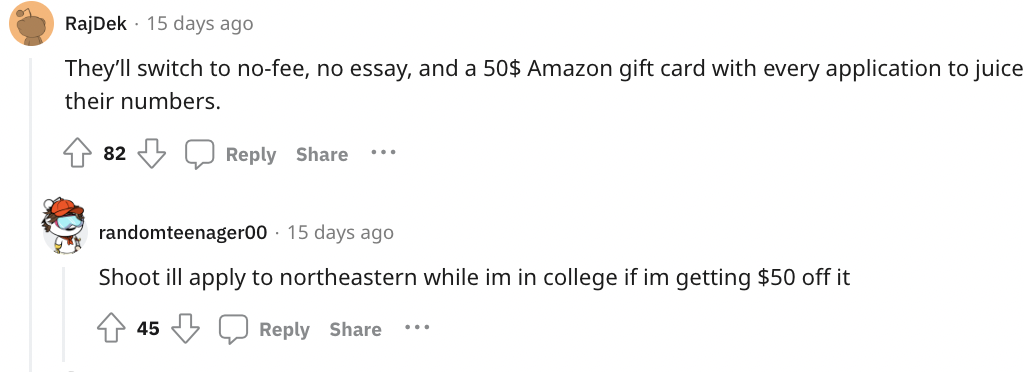Open the "15 days ago" timestamp beside RajDek

200,24
